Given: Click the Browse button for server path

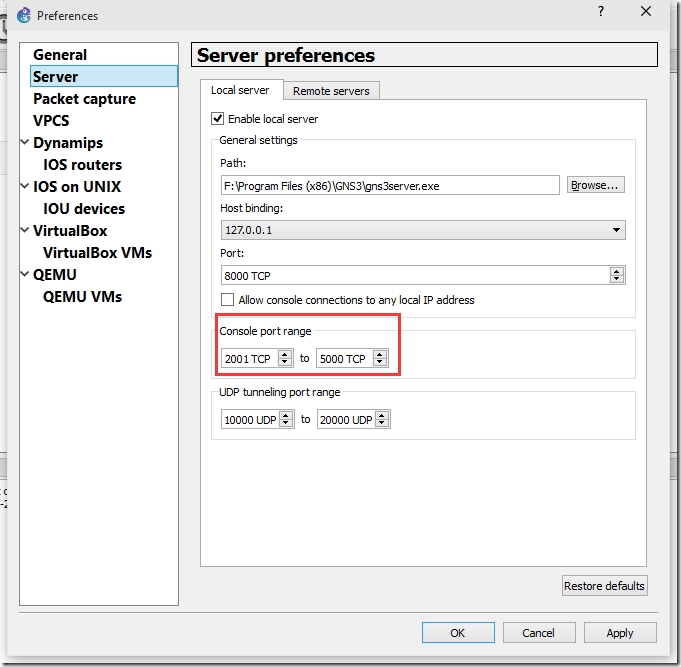Looking at the screenshot, I should [x=595, y=185].
